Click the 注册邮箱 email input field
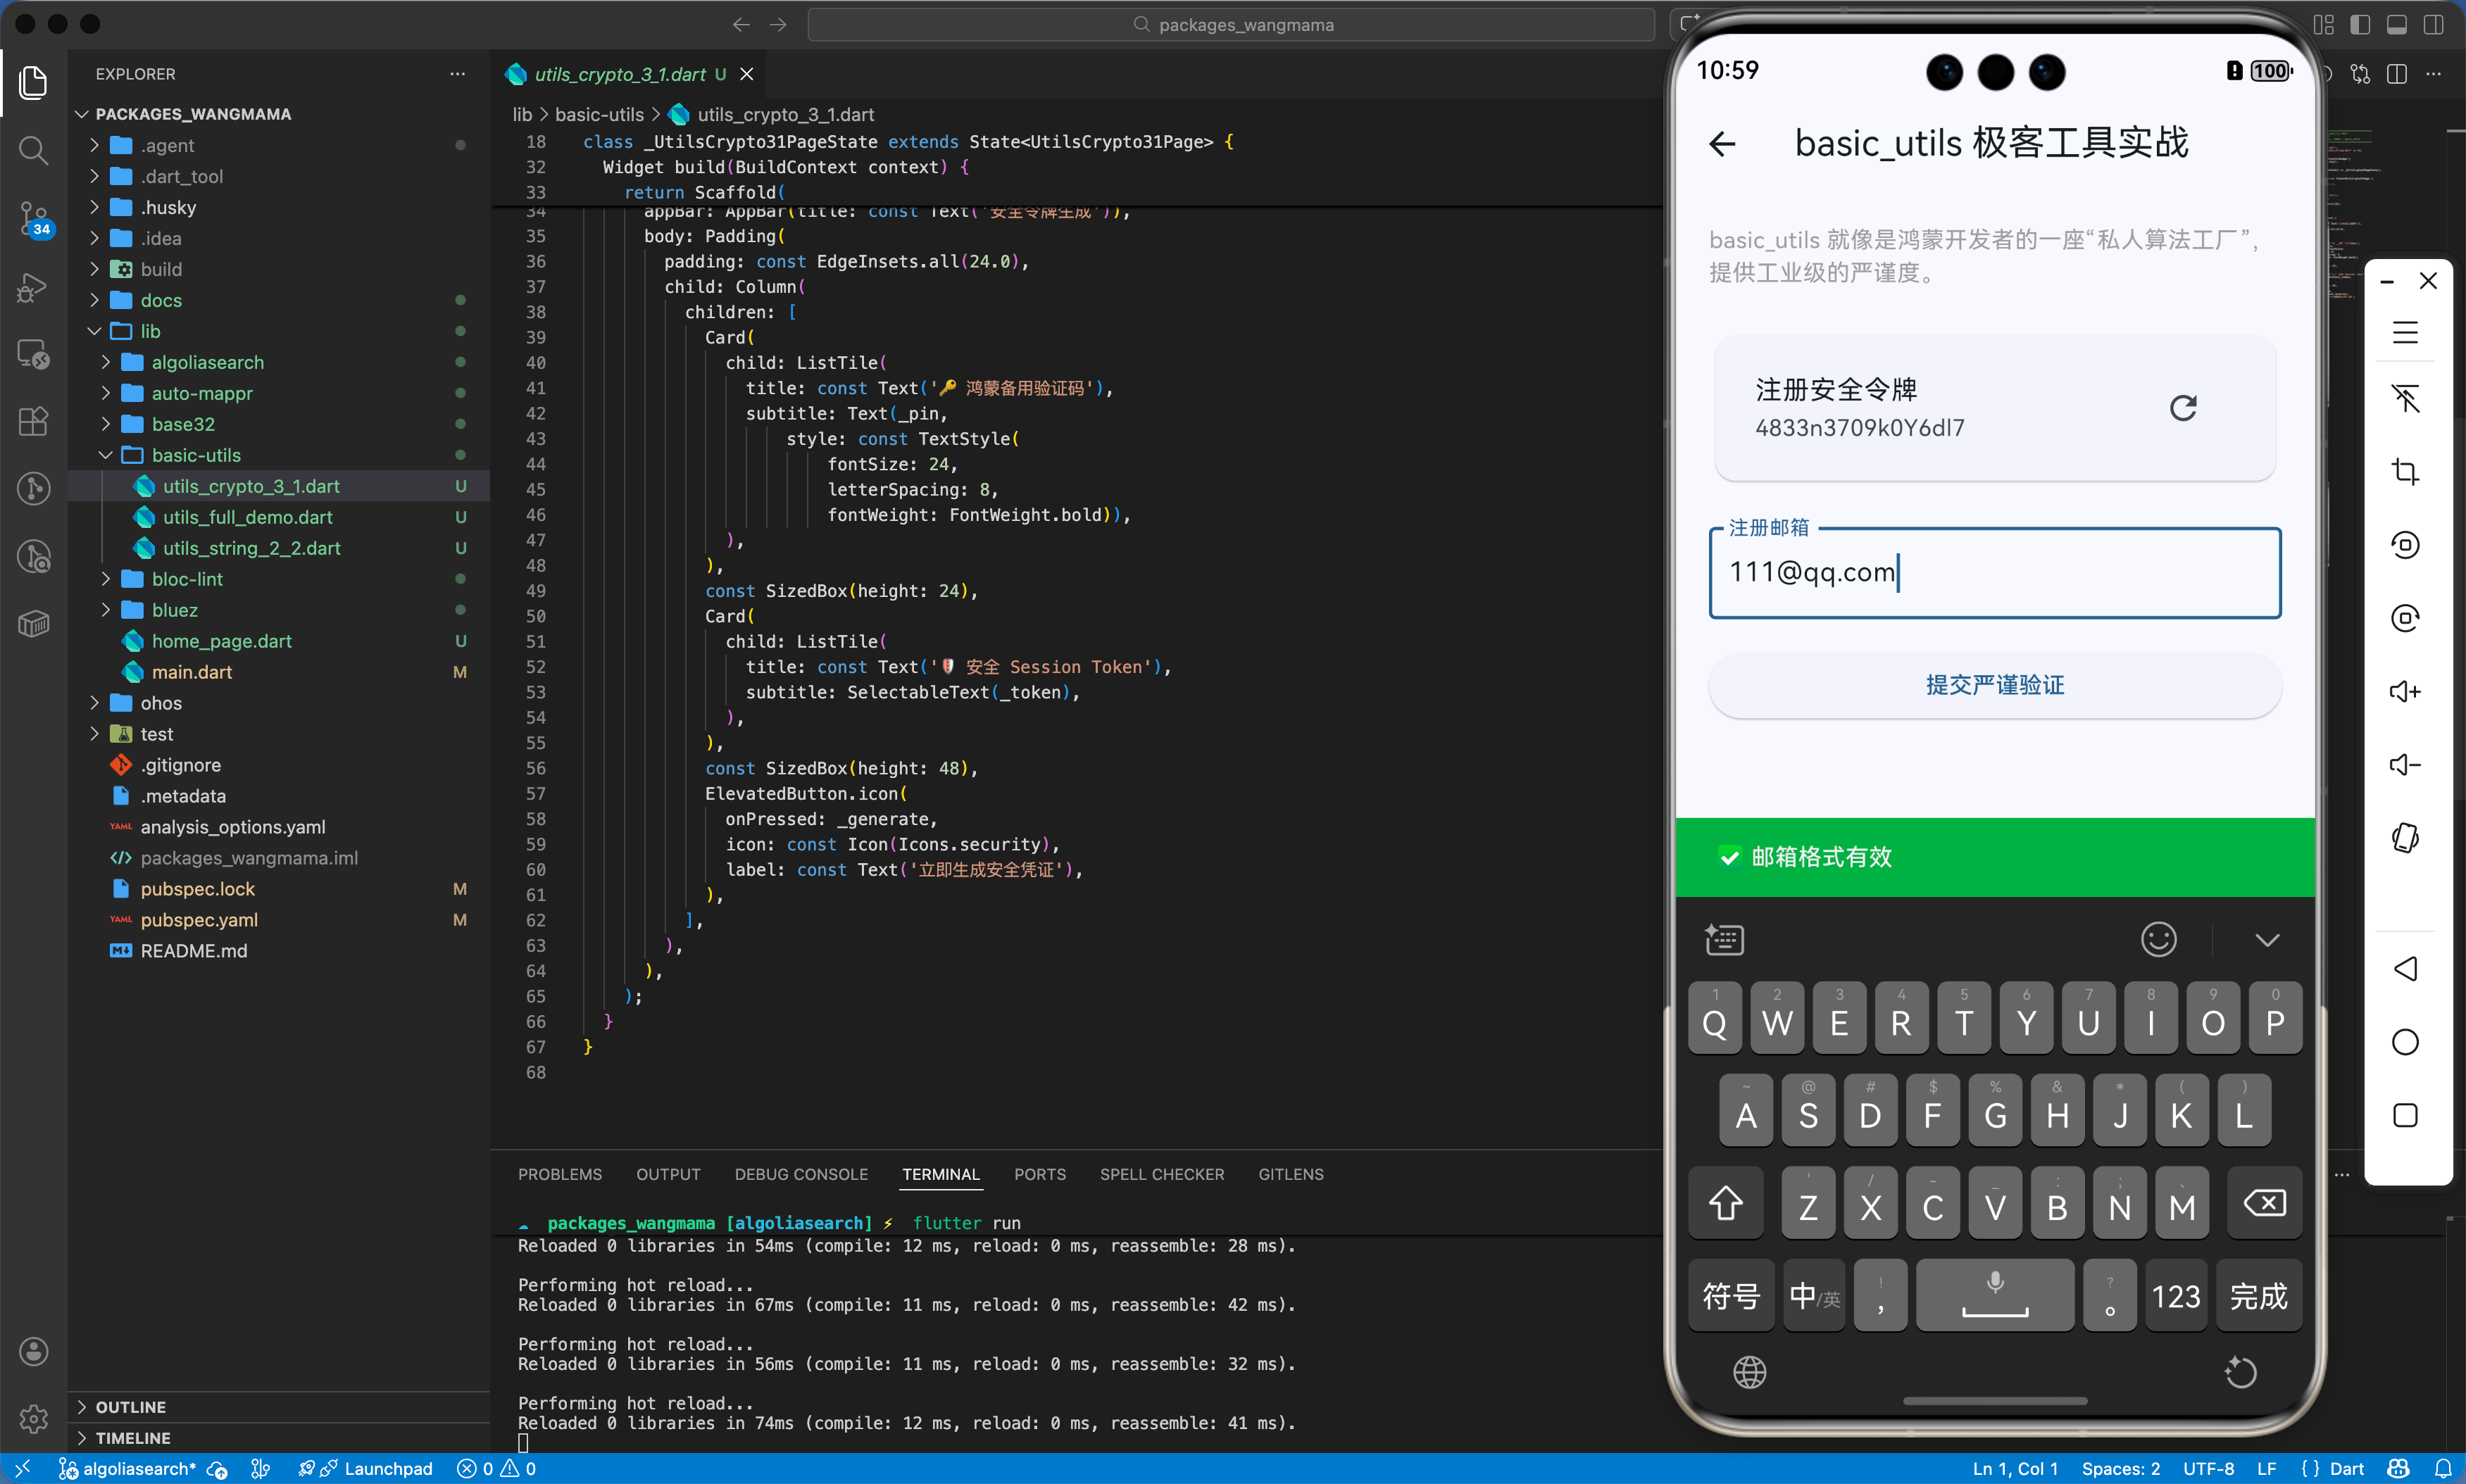 (1994, 573)
